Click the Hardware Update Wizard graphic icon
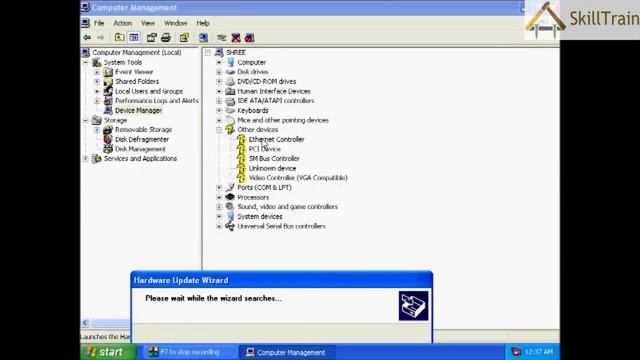Screen dimensions: 640x360 click(413, 306)
